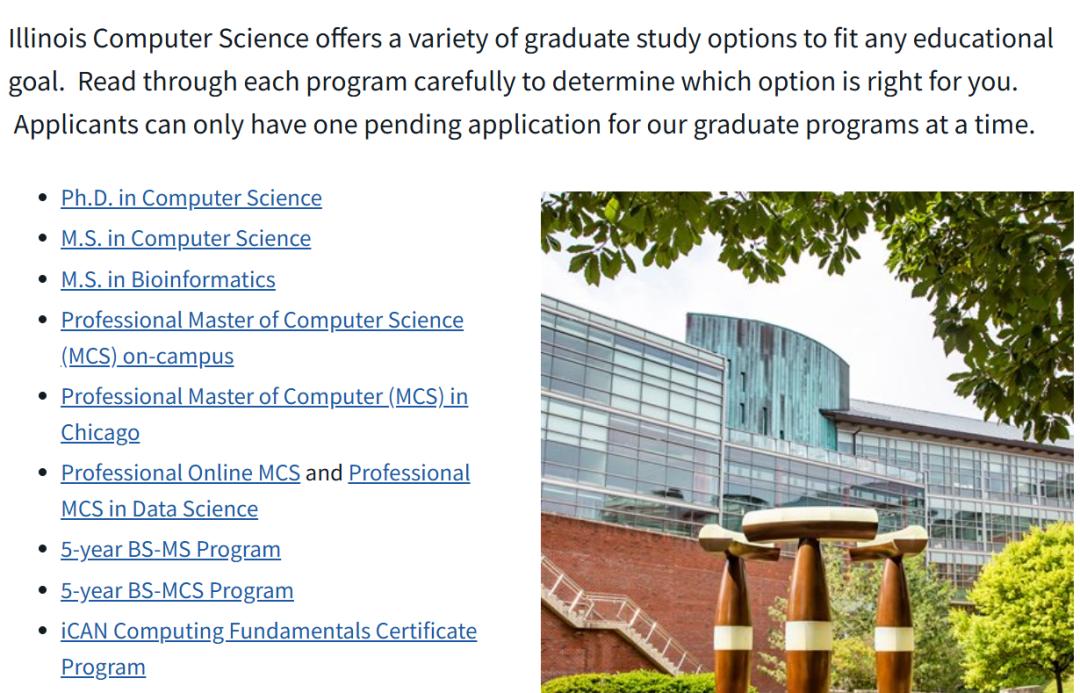The image size is (1080, 693).
Task: Open the 5-year BS-MS Program link
Action: pos(170,550)
